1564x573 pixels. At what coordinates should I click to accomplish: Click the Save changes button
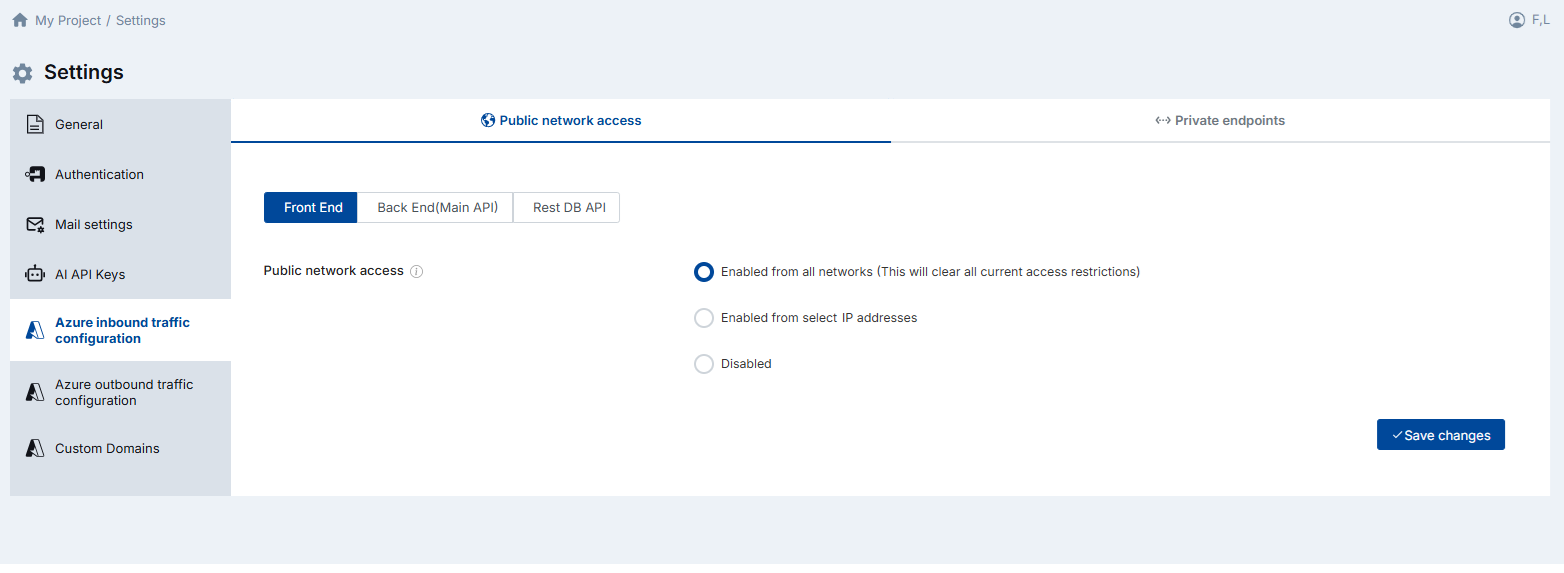coord(1441,435)
